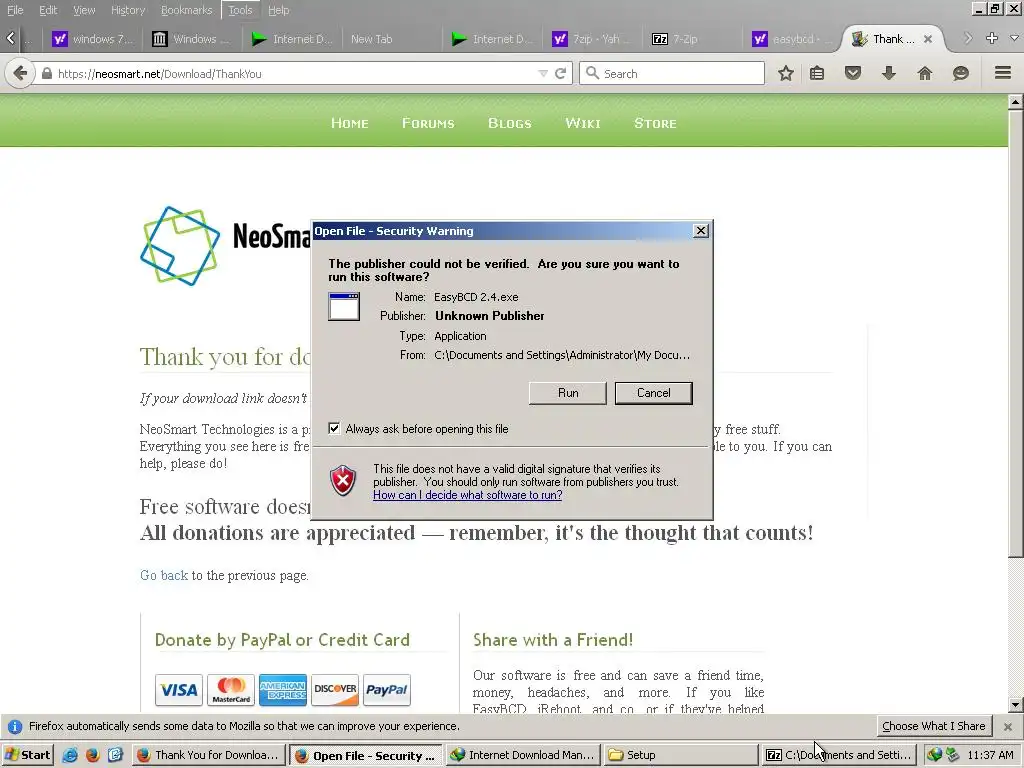Open the bookmarks list icon

[x=816, y=73]
